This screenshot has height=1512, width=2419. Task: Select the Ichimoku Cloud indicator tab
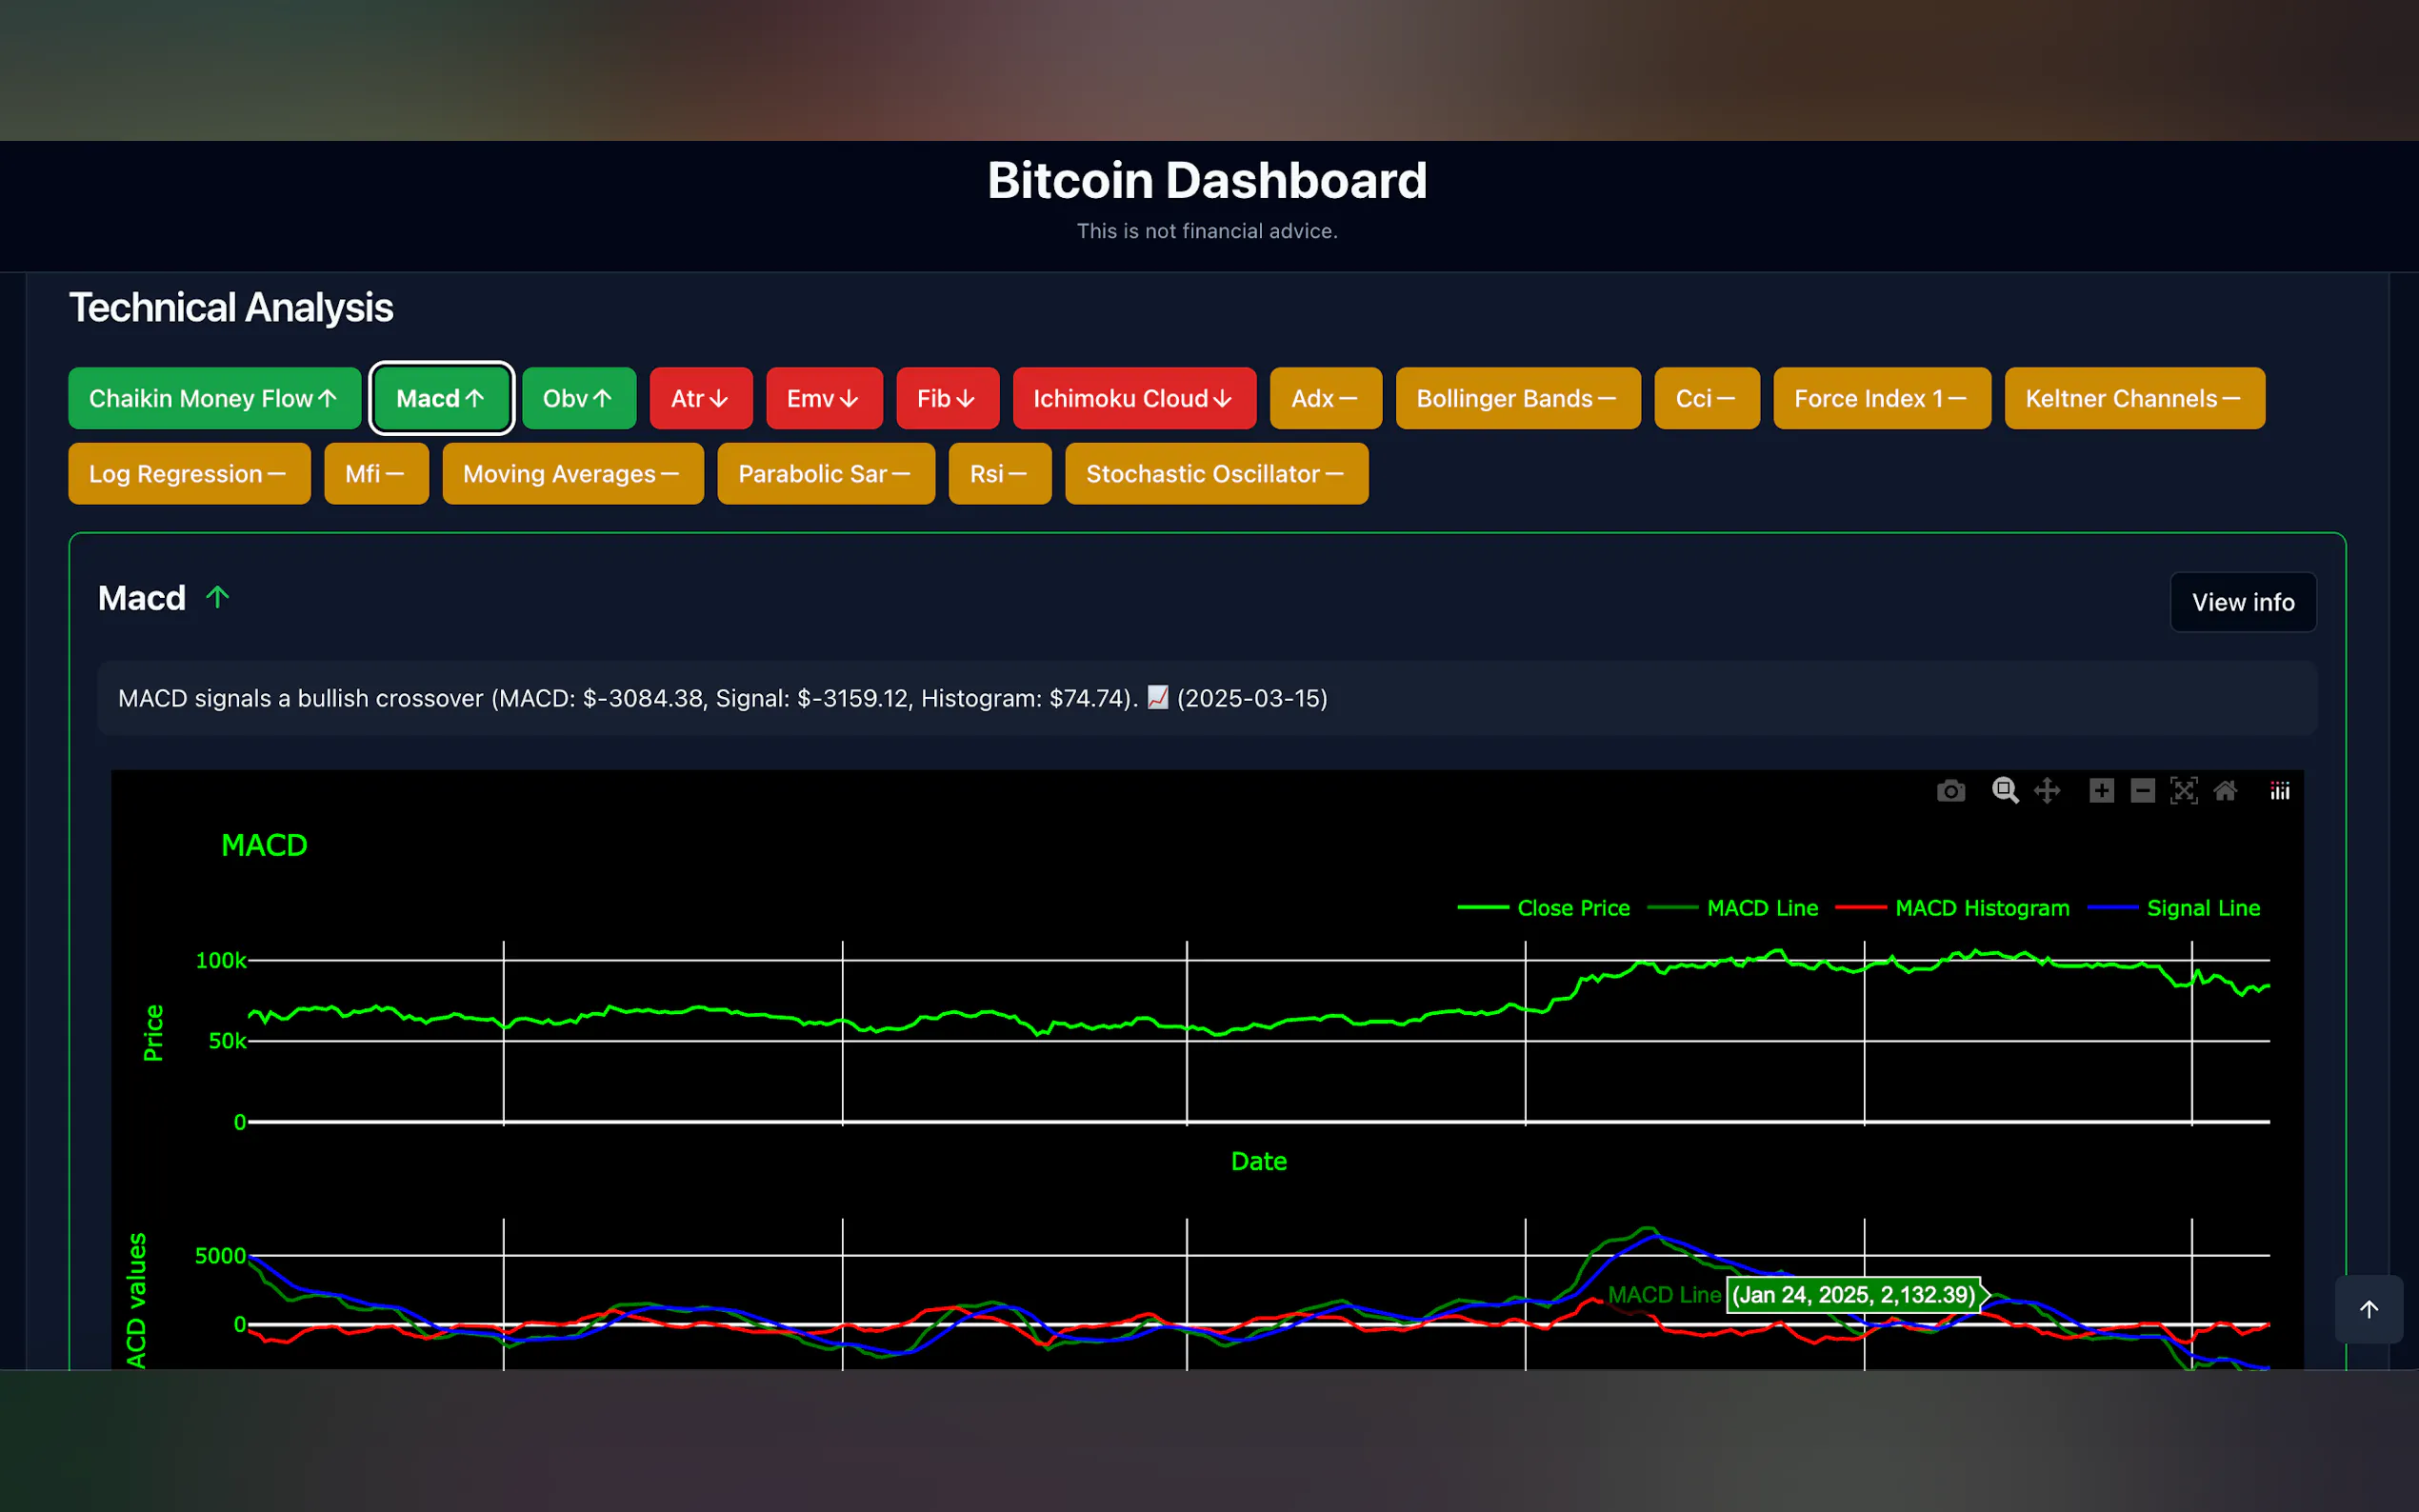tap(1133, 398)
